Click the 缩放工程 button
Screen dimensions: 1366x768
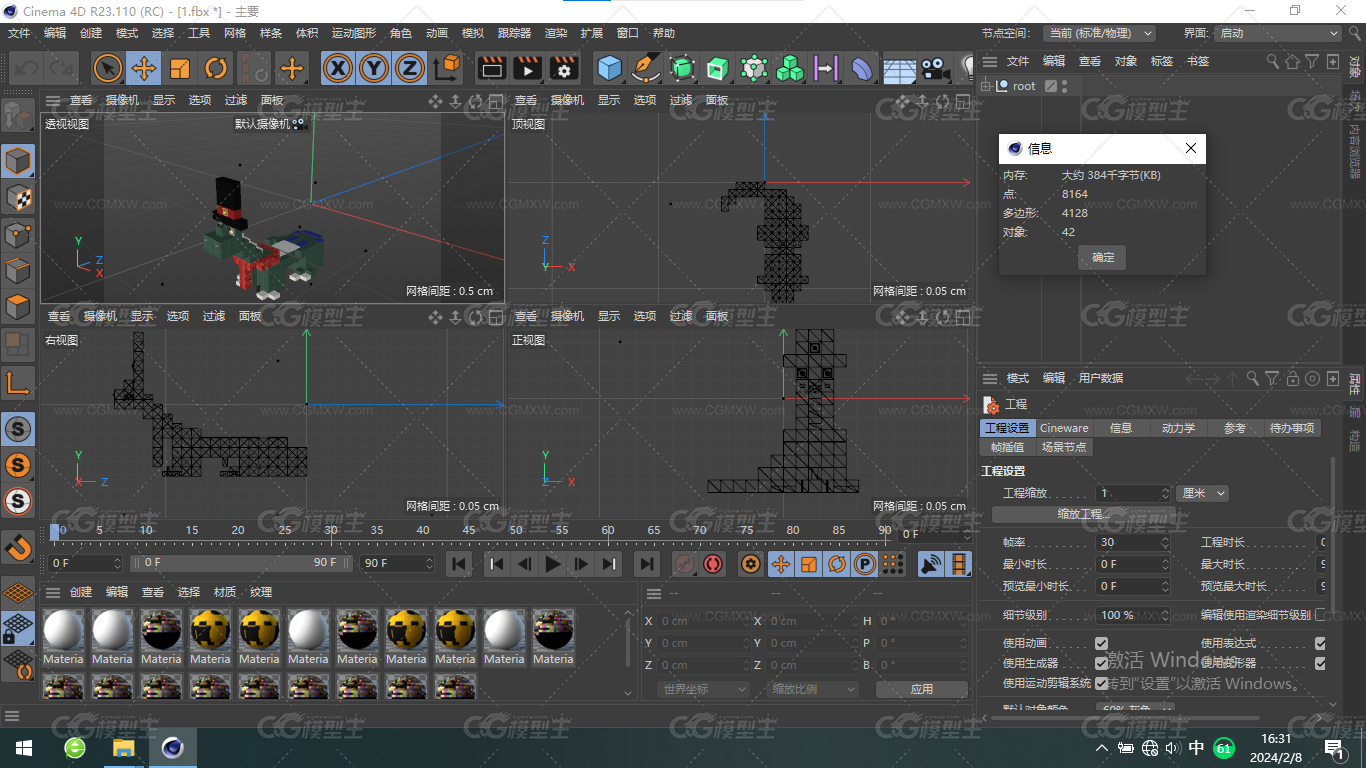(x=1084, y=514)
